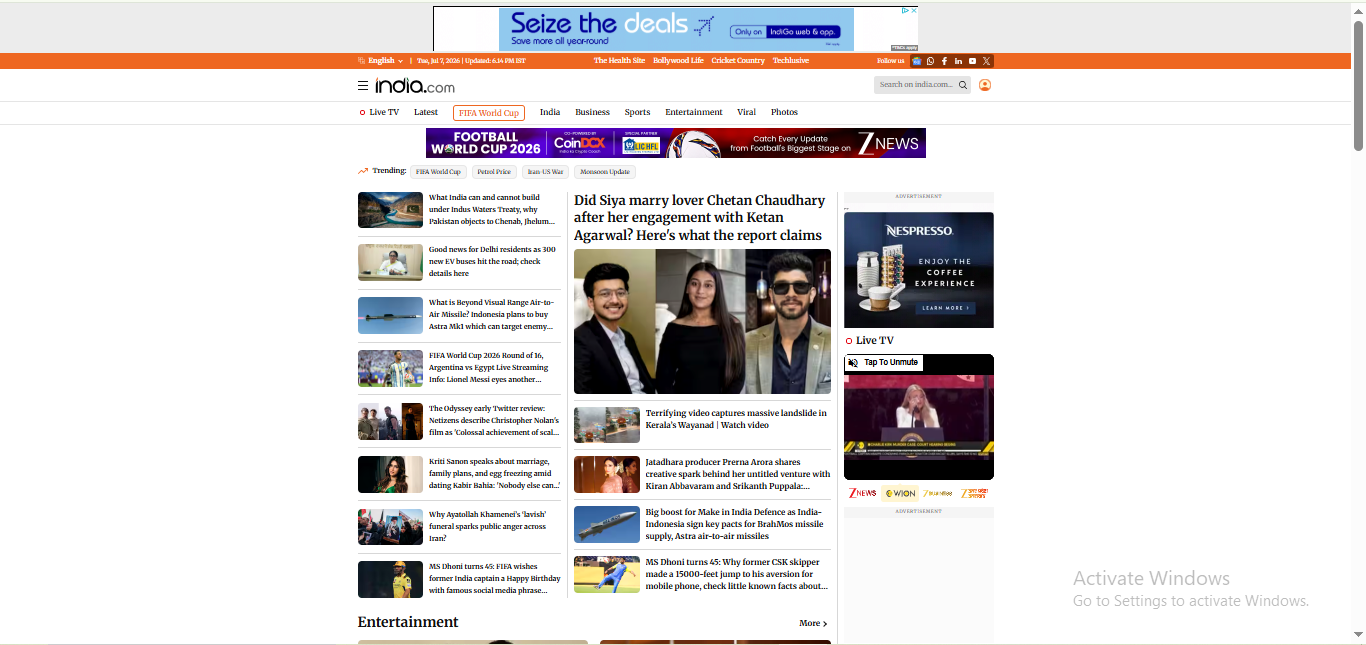Open the Viral nav item
The image size is (1366, 645).
747,112
